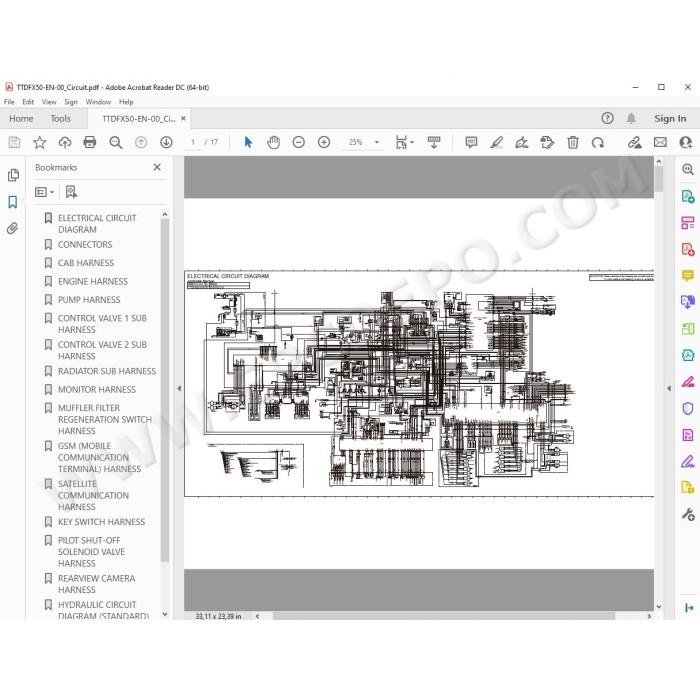The height and width of the screenshot is (700, 700).
Task: Open the Window menu
Action: (98, 102)
